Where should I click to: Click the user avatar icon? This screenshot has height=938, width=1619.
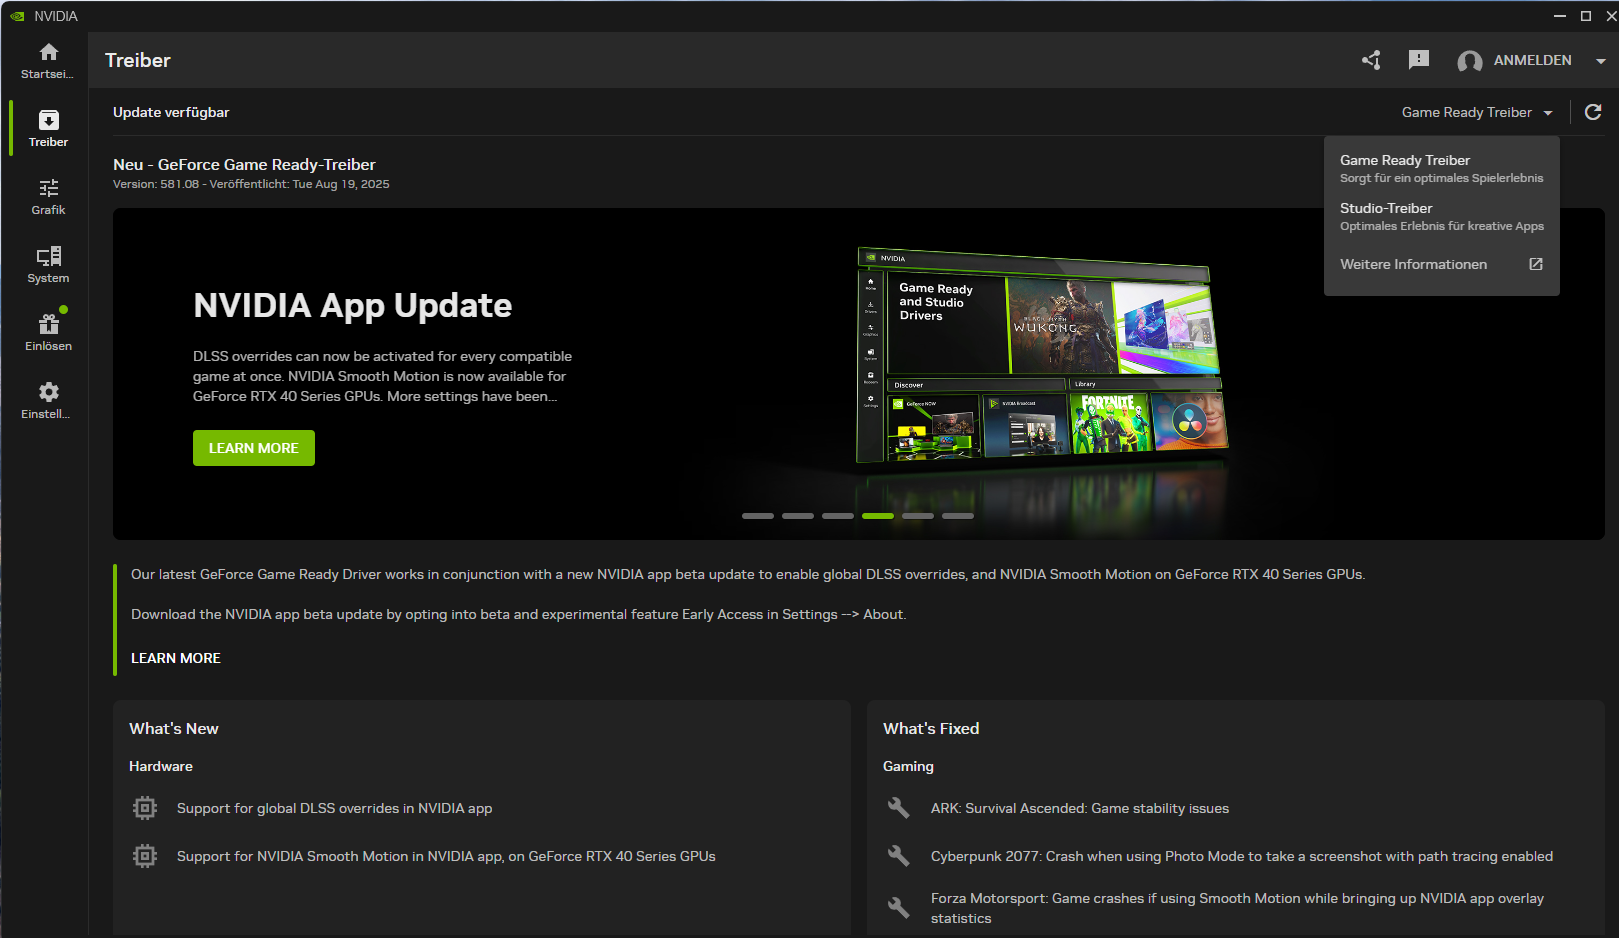1469,61
